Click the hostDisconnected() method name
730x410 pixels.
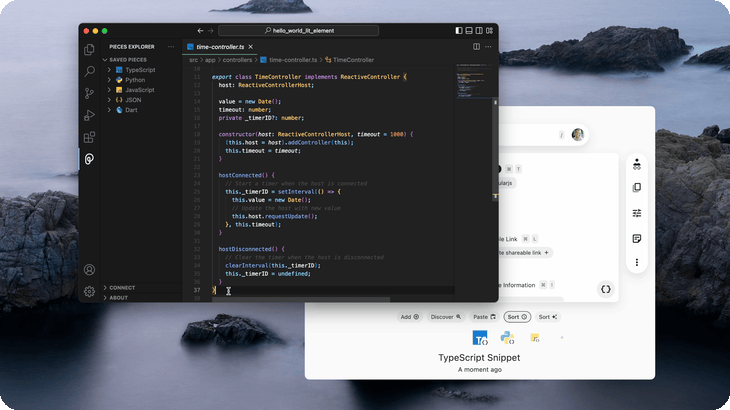tap(244, 249)
